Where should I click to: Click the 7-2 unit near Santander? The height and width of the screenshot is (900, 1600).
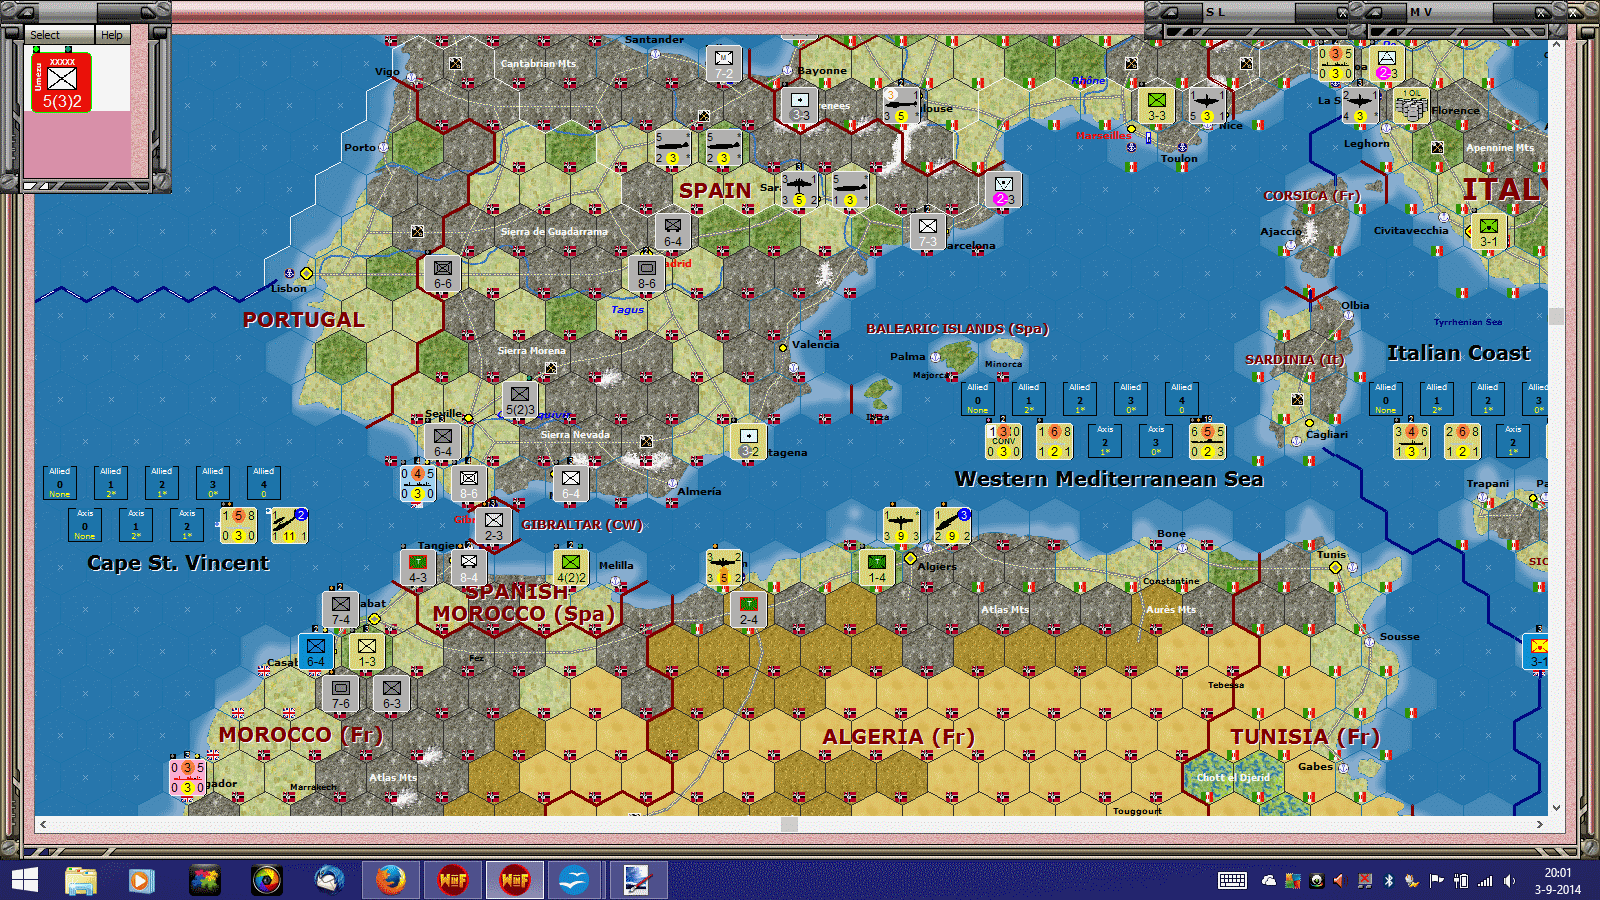[724, 64]
